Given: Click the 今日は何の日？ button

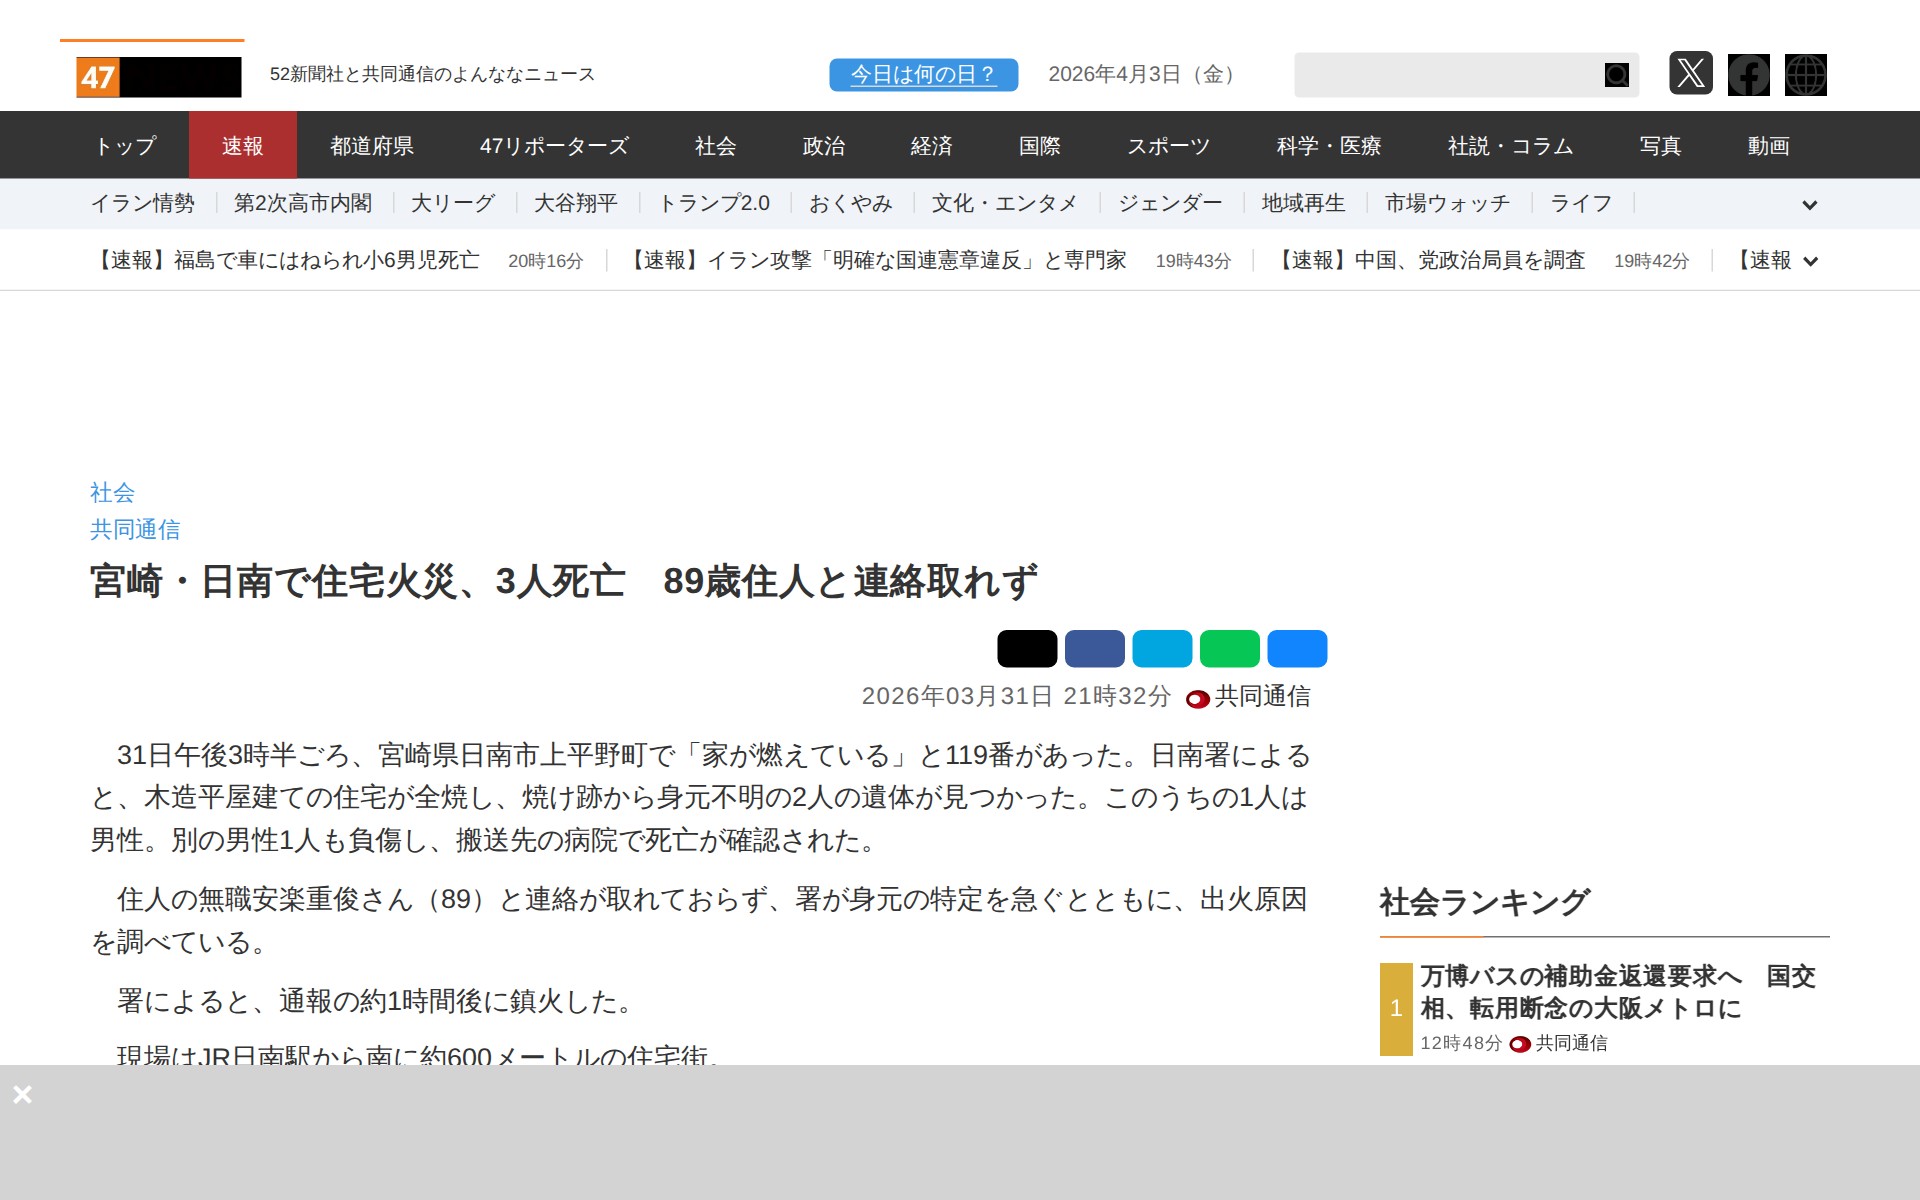Looking at the screenshot, I should tap(923, 75).
